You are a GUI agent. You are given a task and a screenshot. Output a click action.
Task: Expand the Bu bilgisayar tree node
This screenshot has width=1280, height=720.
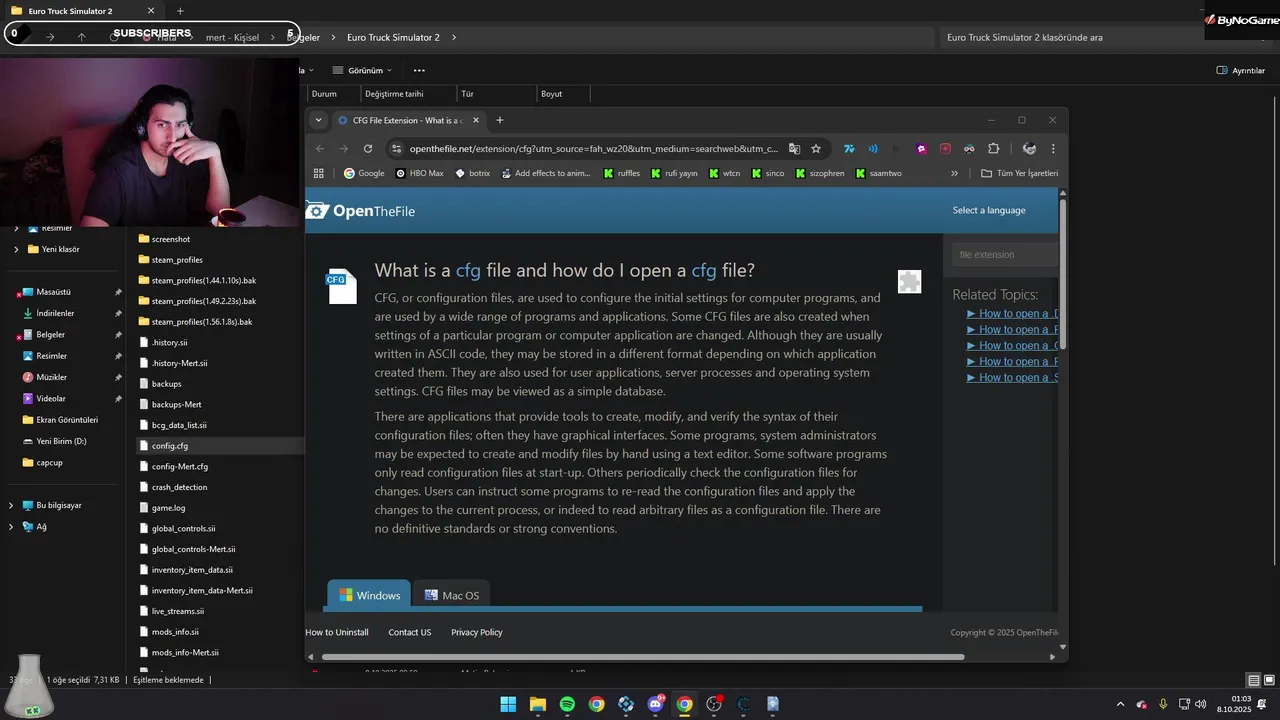(x=11, y=506)
